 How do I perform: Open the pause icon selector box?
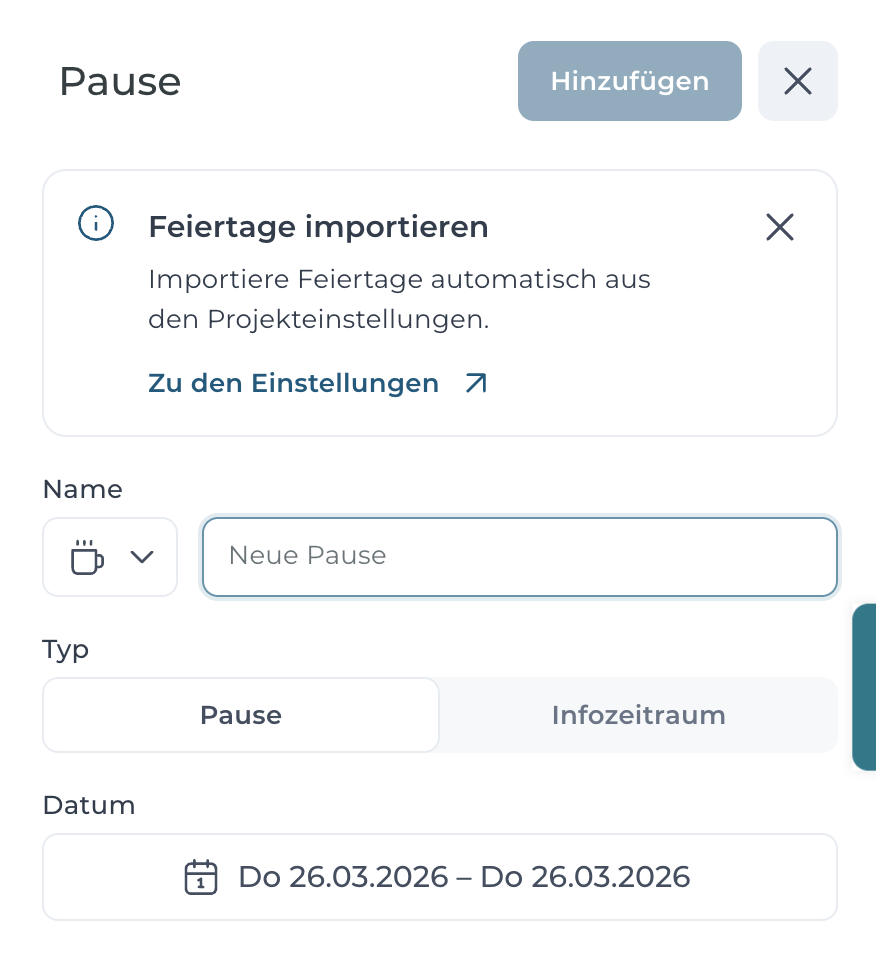click(x=110, y=557)
